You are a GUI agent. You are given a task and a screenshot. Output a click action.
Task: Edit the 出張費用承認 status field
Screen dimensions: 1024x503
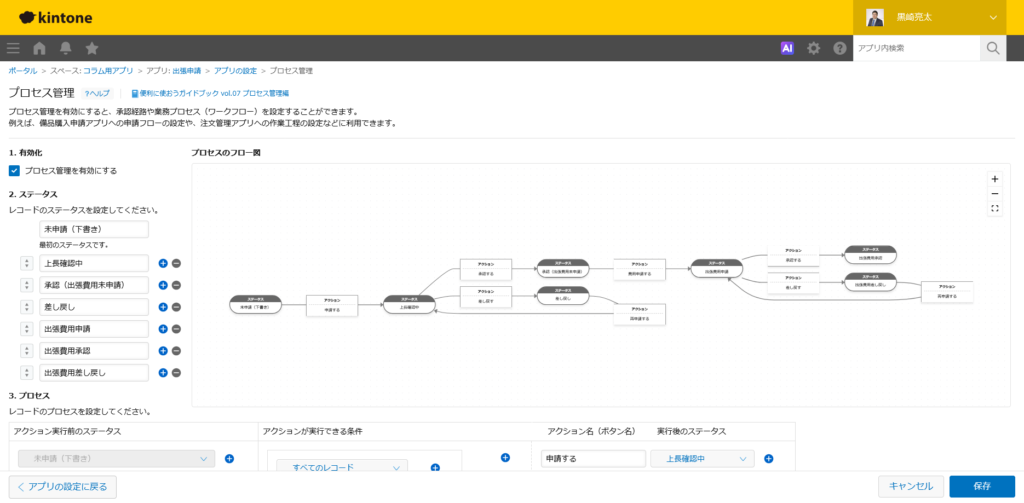click(94, 351)
